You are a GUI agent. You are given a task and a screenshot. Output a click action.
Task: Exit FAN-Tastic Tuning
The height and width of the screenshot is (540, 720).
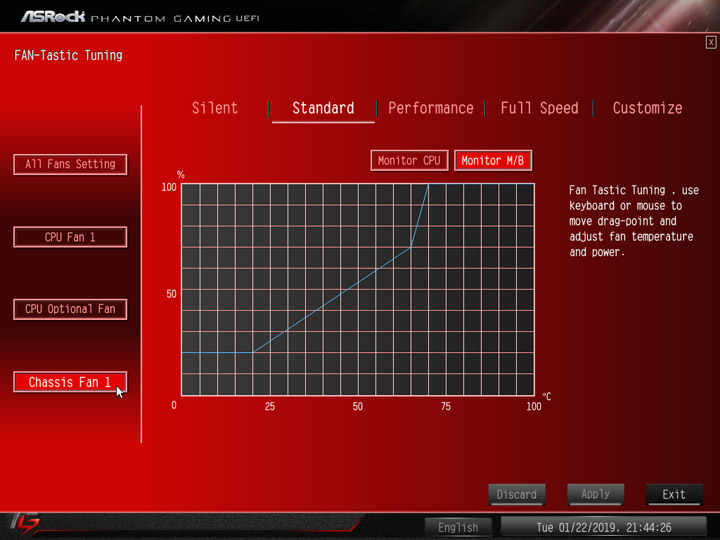674,494
